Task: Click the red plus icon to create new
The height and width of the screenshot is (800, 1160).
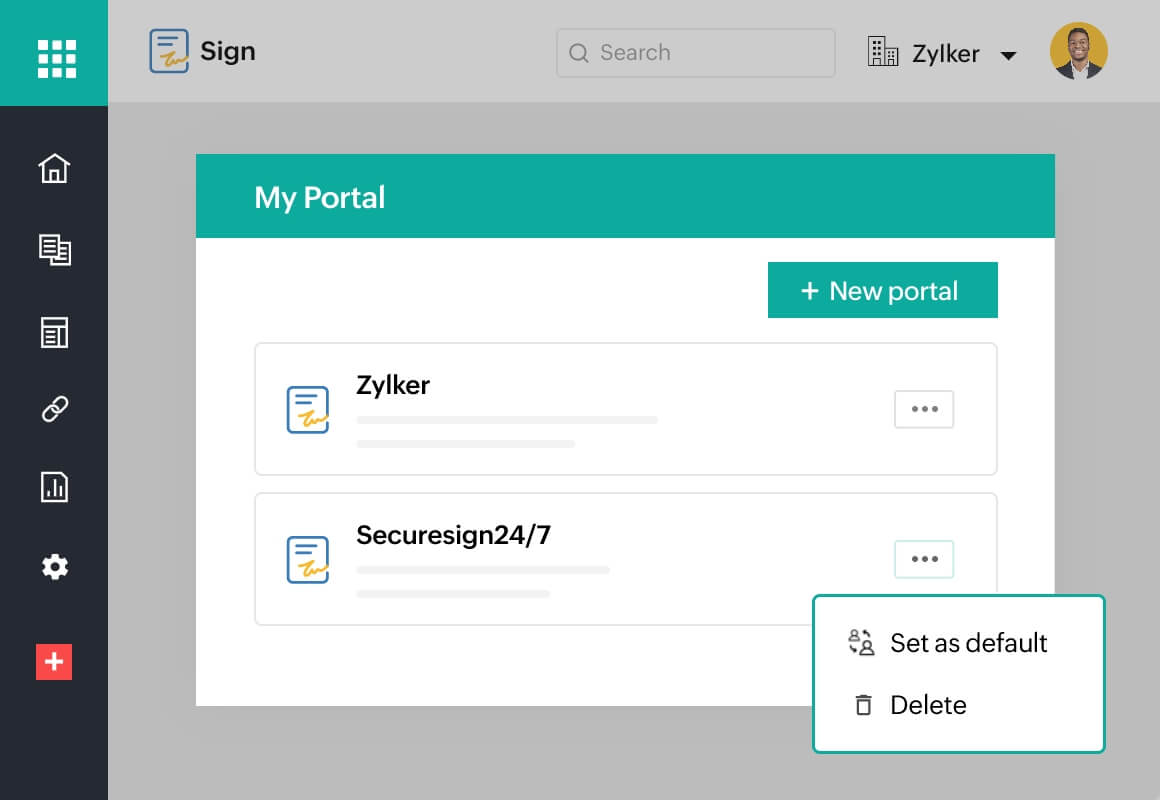Action: pos(54,662)
